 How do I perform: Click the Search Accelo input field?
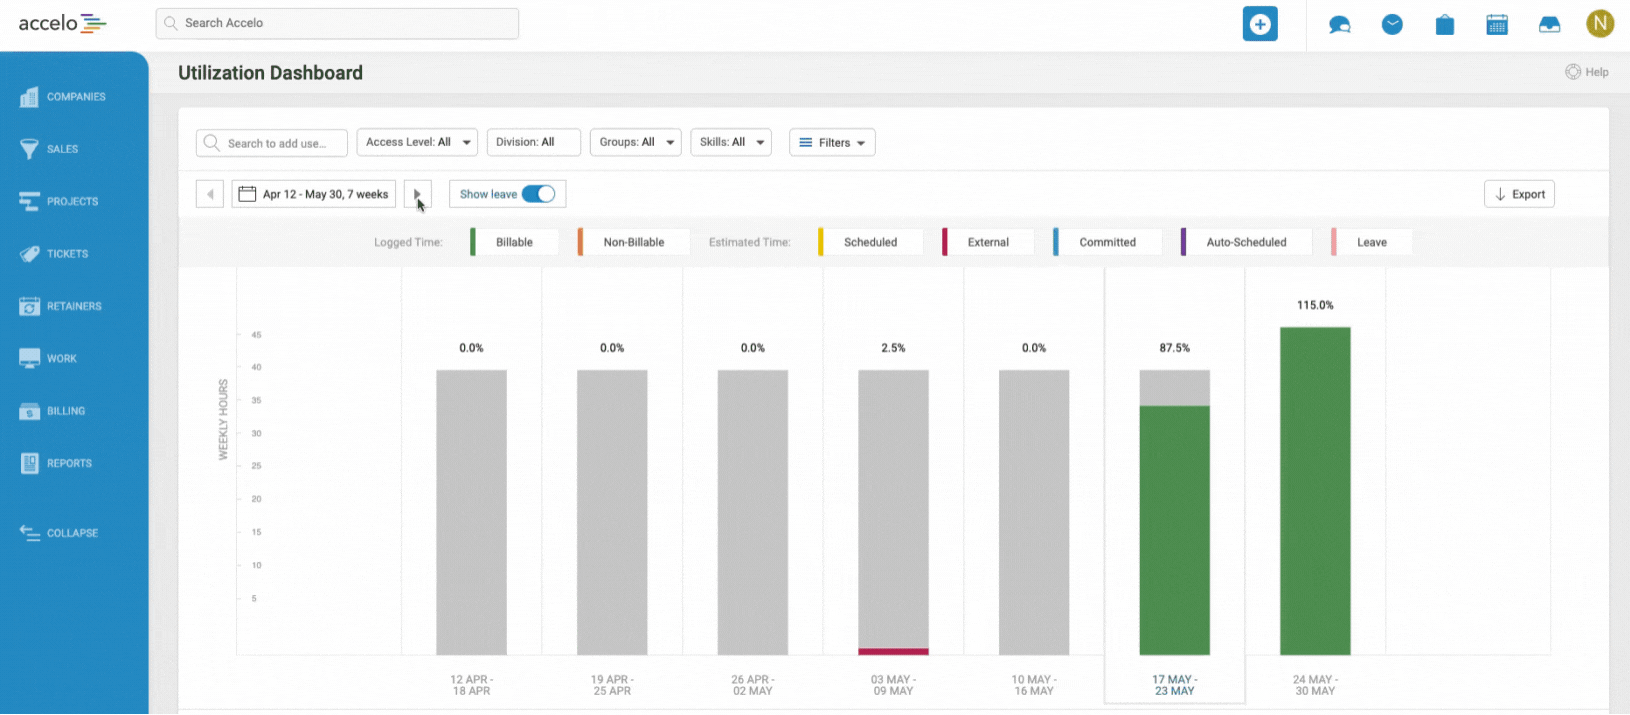click(337, 23)
